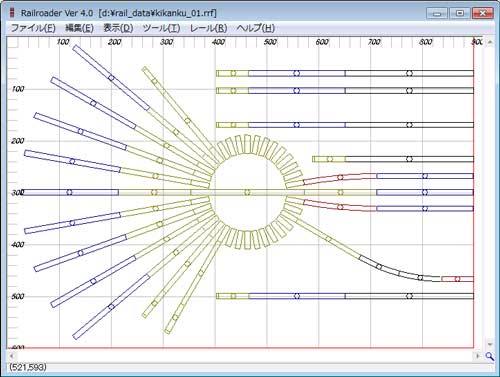500x377 pixels.
Task: Select the lower red curved rail piece
Action: [340, 207]
